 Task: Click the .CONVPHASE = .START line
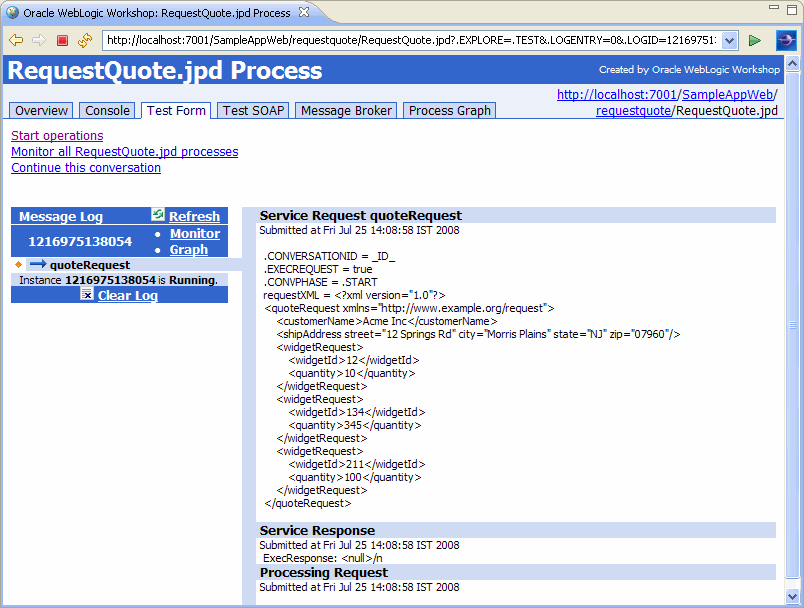pyautogui.click(x=320, y=282)
